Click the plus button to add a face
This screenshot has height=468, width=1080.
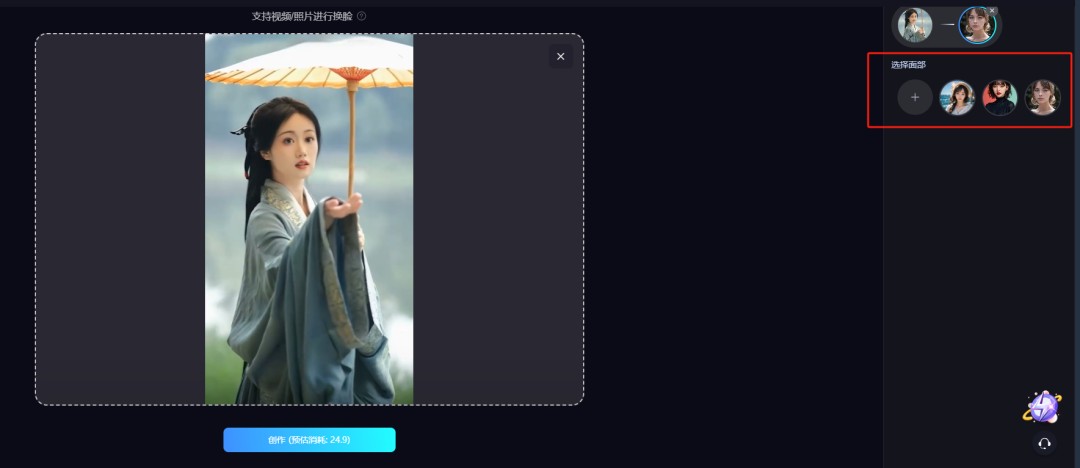click(914, 98)
